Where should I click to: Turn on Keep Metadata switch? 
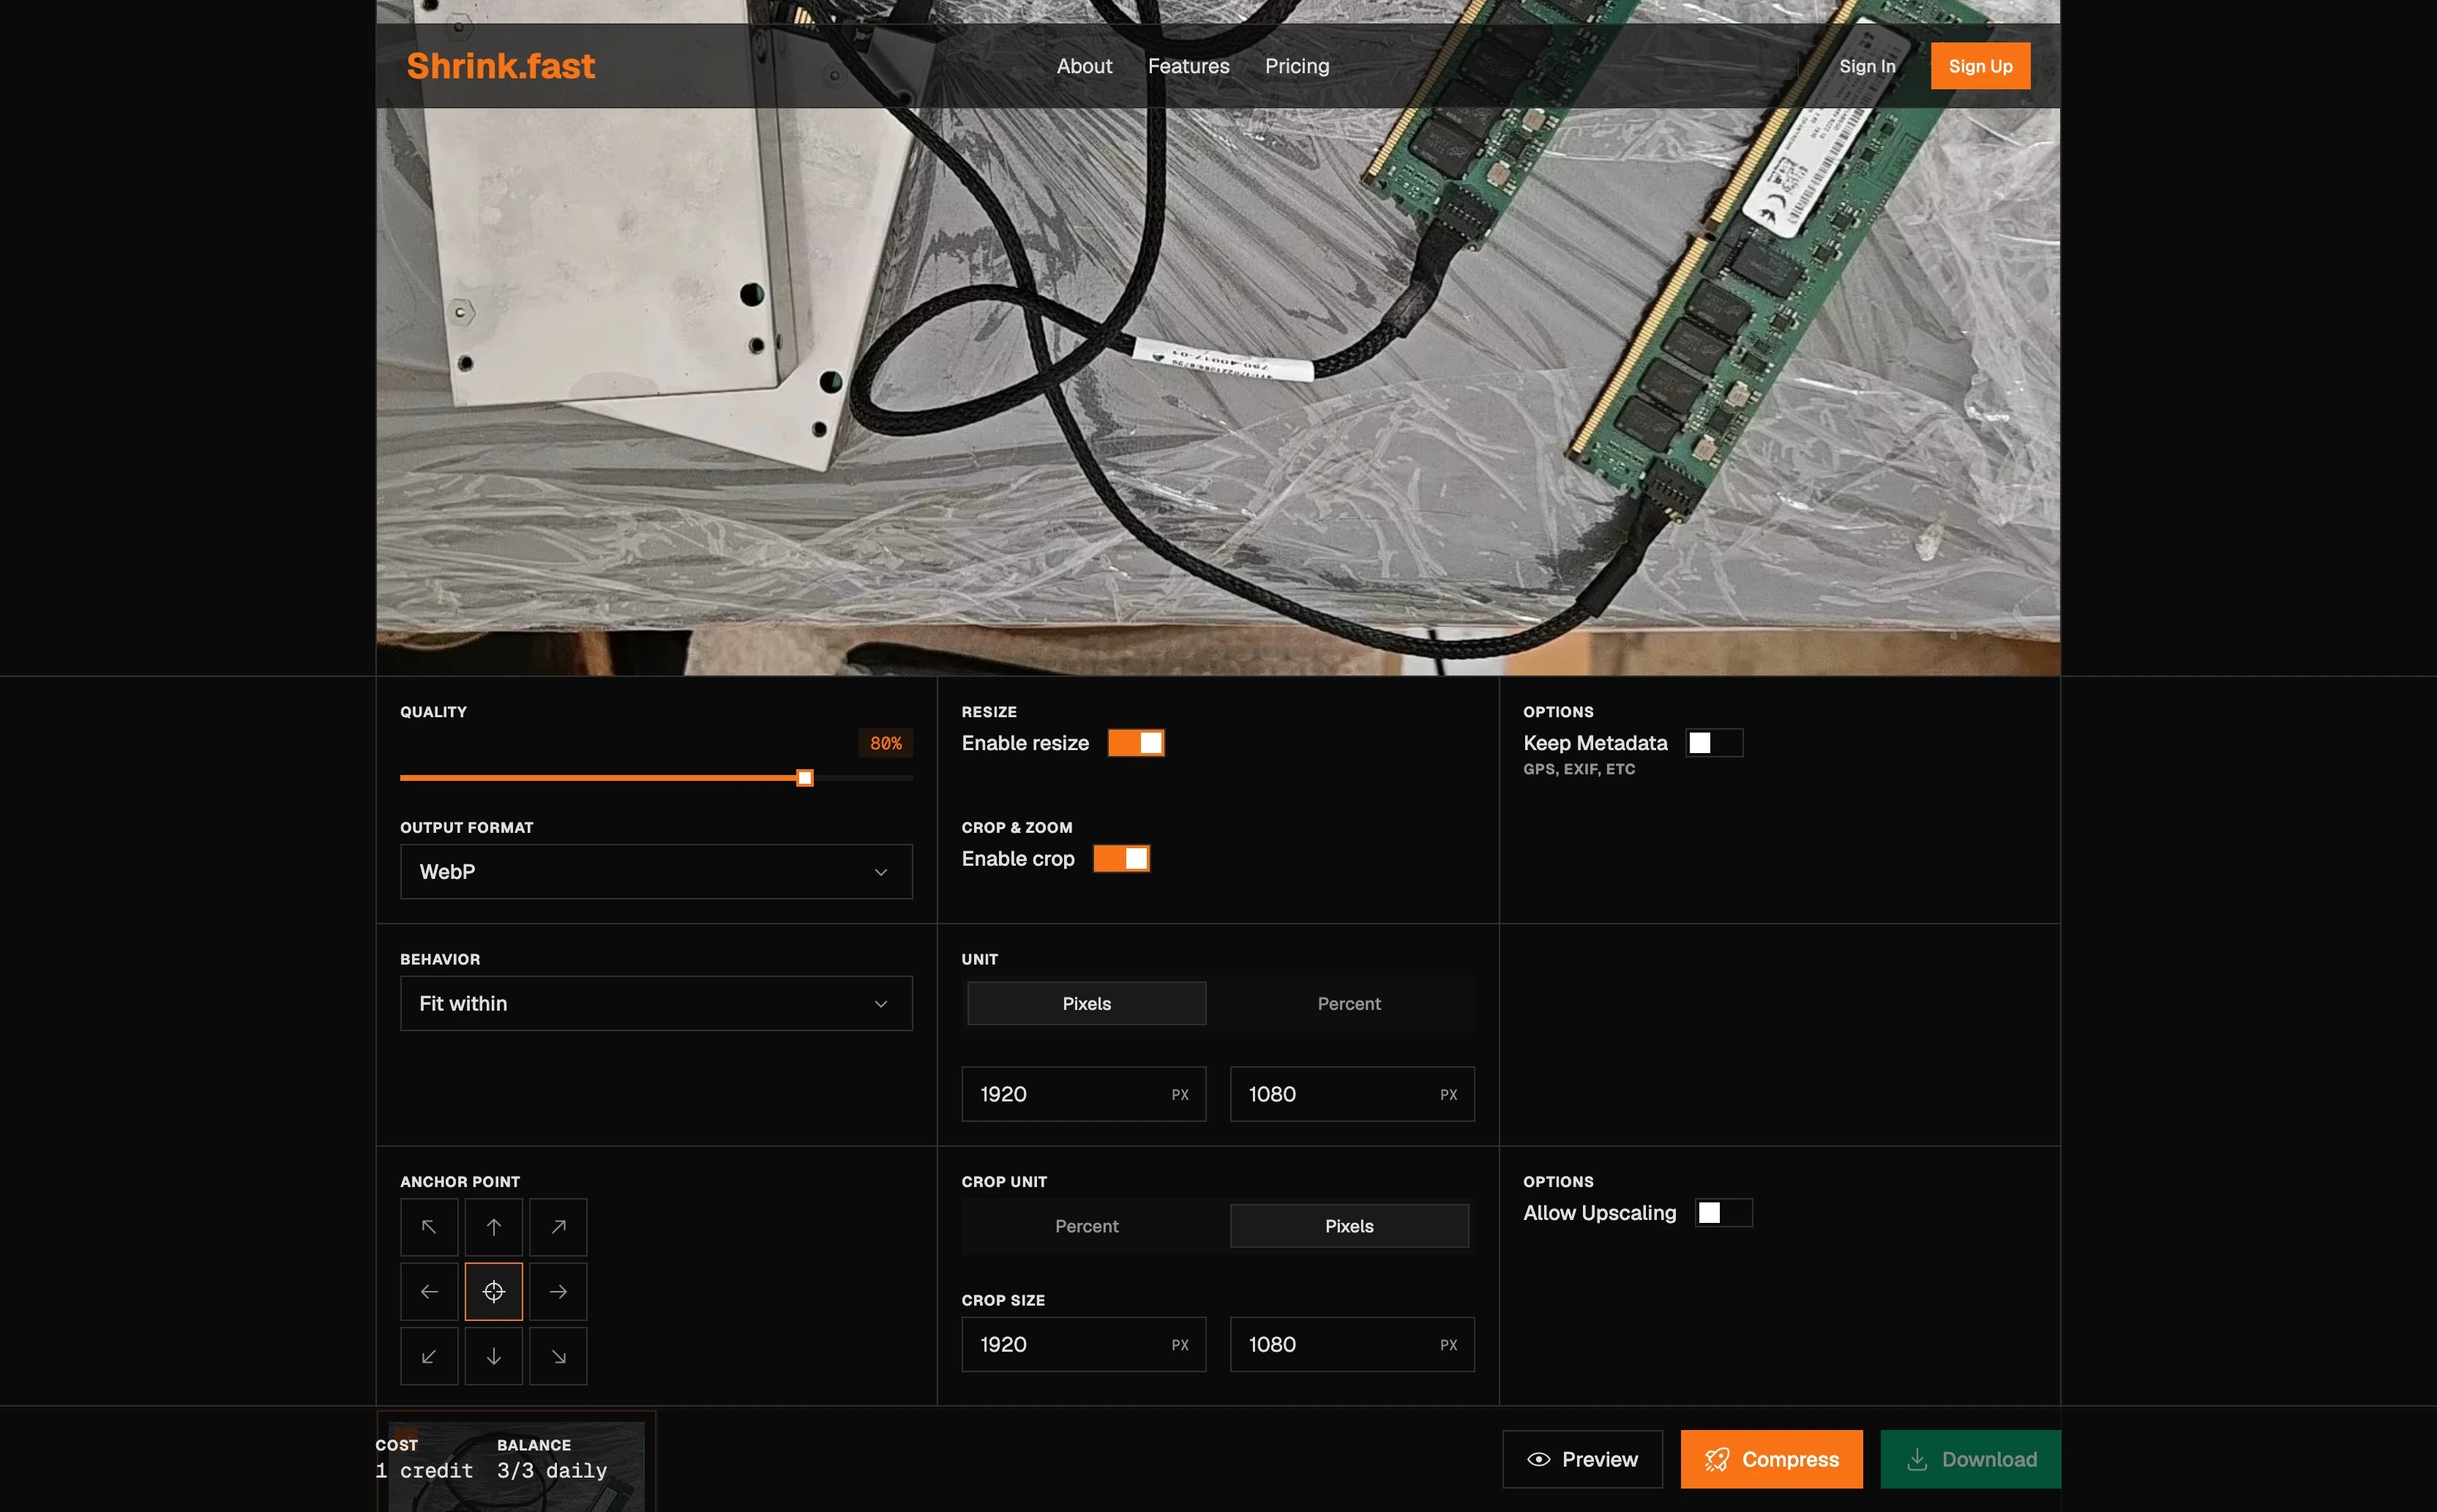pyautogui.click(x=1714, y=743)
